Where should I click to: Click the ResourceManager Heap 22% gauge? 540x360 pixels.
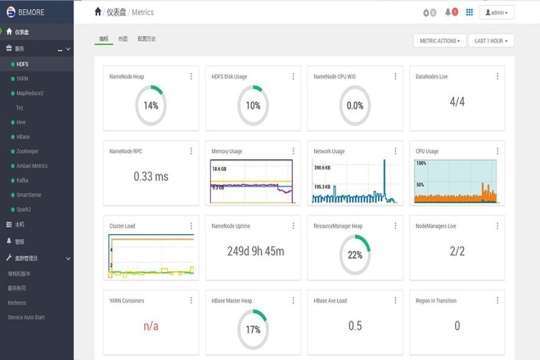coord(355,255)
